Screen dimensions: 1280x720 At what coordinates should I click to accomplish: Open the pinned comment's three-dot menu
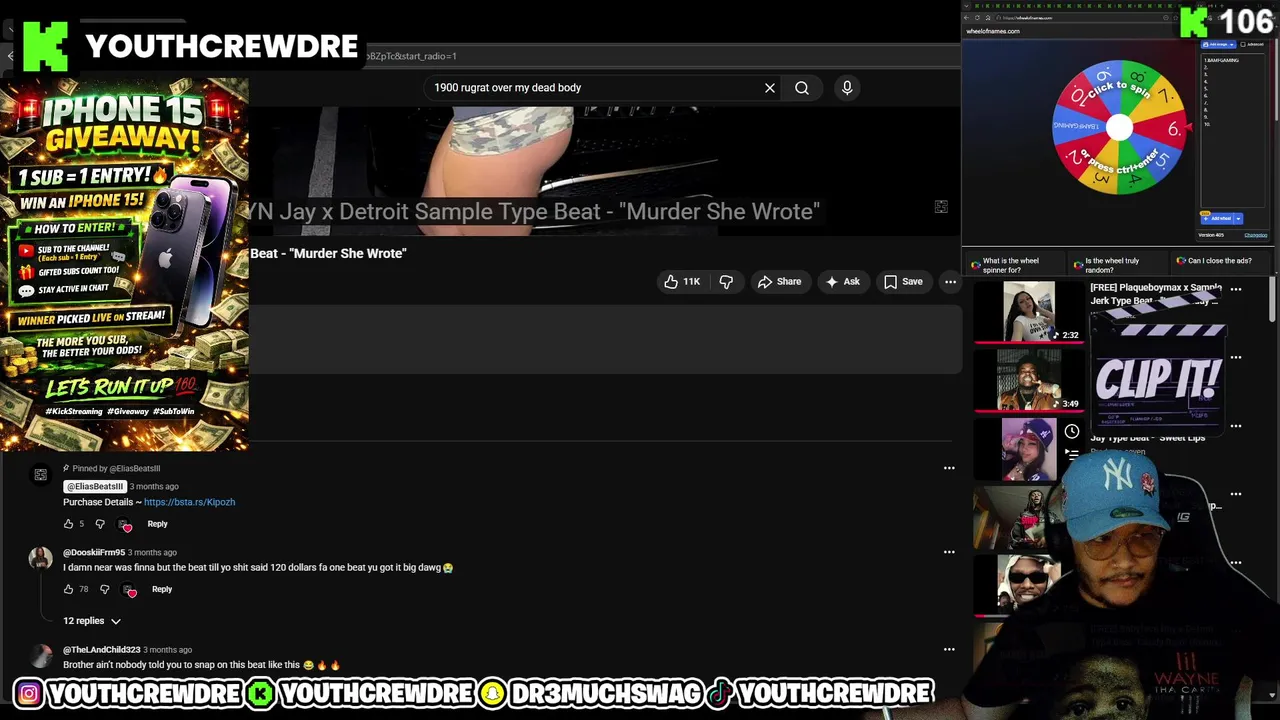click(949, 468)
